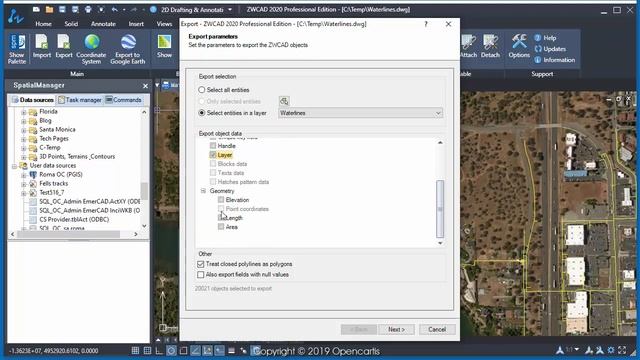Collapse the User data sources node
Image resolution: width=640 pixels, height=360 pixels.
(x=14, y=166)
